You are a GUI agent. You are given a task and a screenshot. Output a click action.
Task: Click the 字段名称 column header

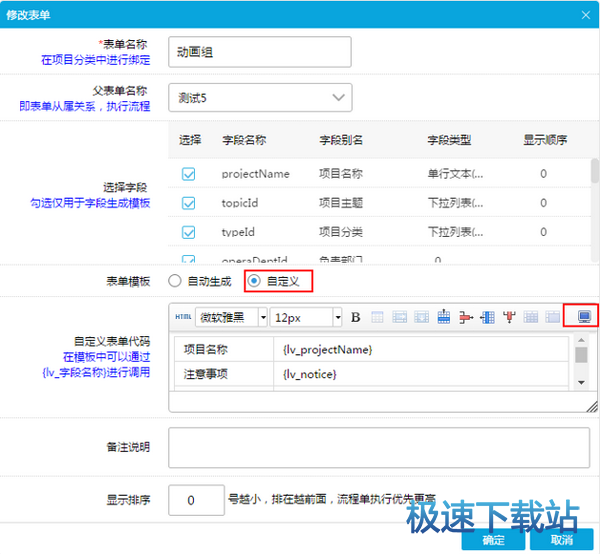point(244,140)
